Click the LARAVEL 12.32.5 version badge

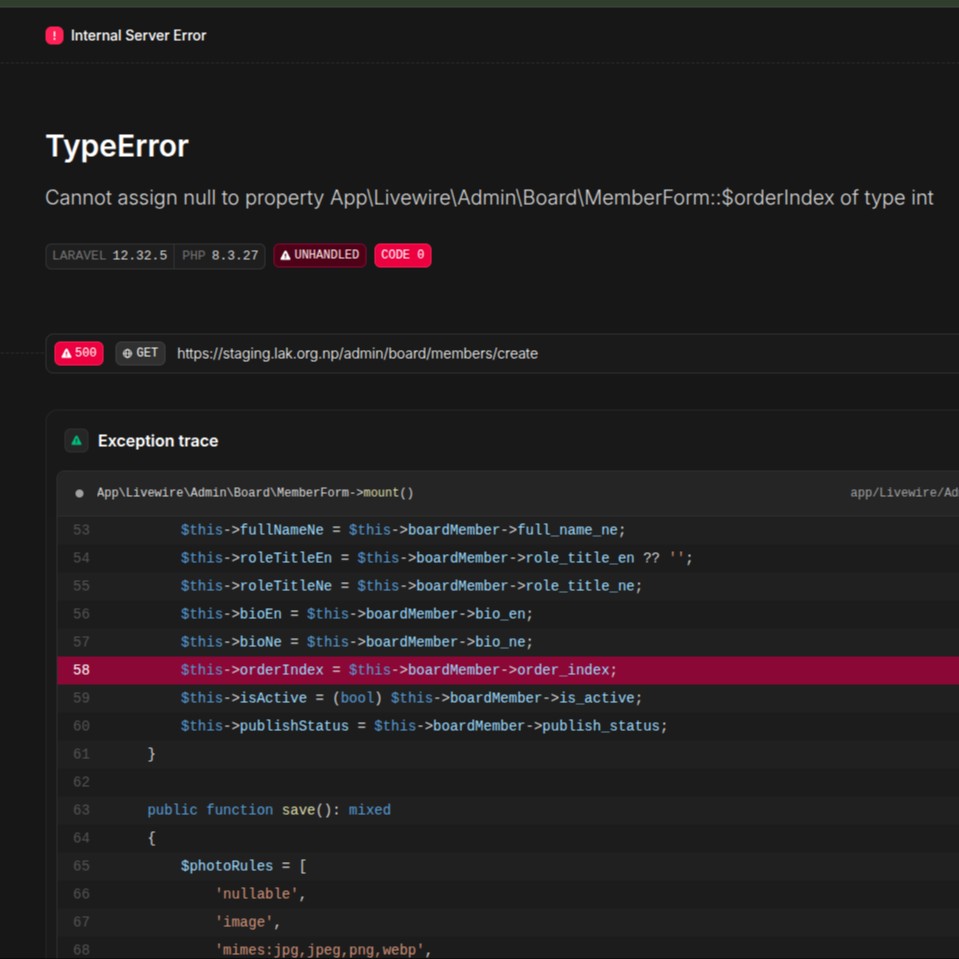pos(110,255)
